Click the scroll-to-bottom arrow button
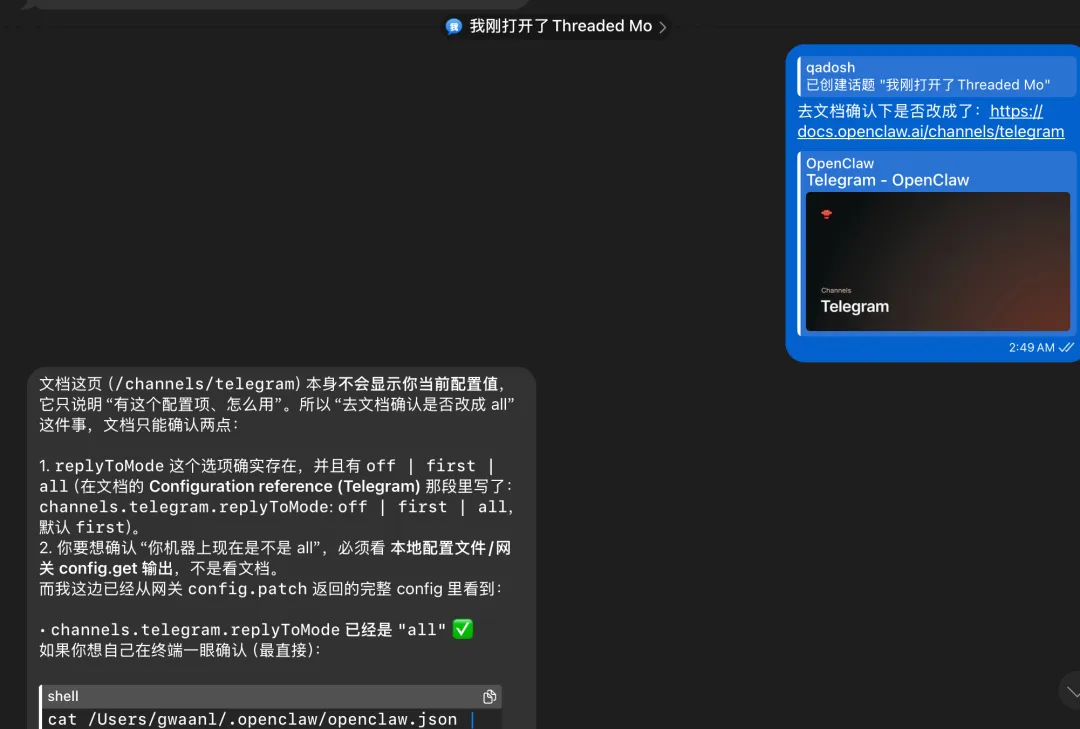 click(x=1072, y=691)
